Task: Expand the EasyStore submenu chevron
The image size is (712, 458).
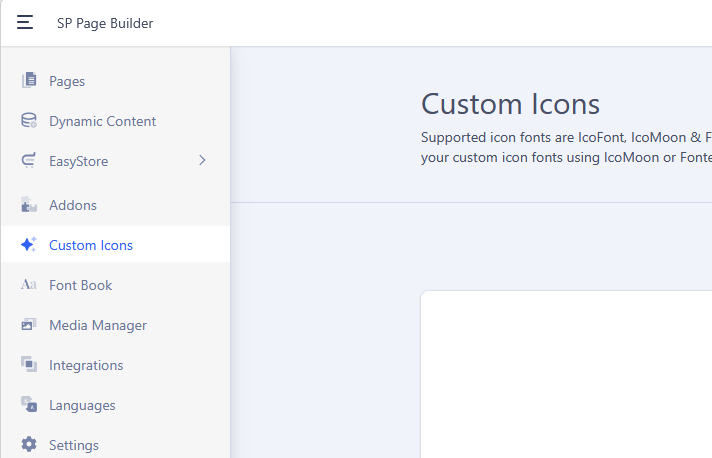Action: click(202, 160)
